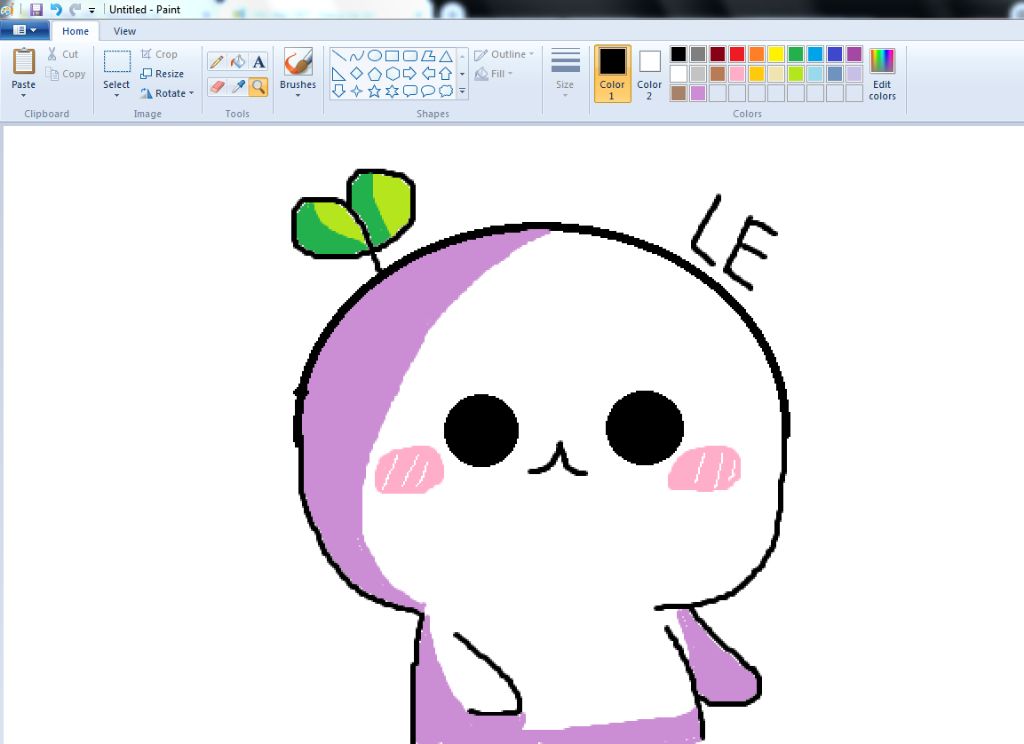1024x744 pixels.
Task: Pick the pink (rose) palette swatch
Action: 737,73
